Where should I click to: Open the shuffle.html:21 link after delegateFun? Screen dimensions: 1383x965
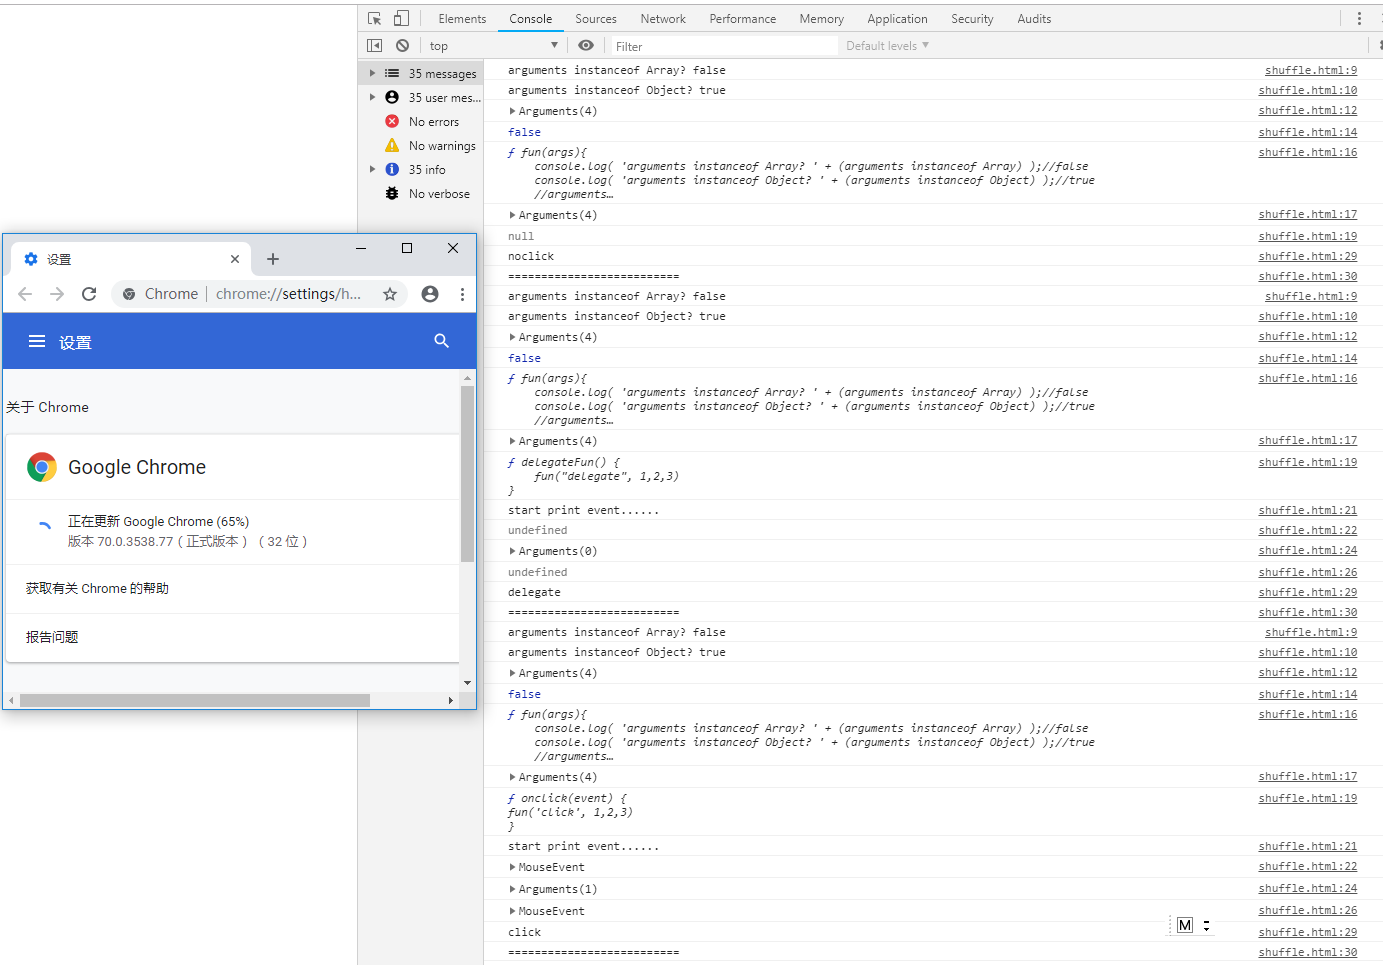(x=1308, y=510)
